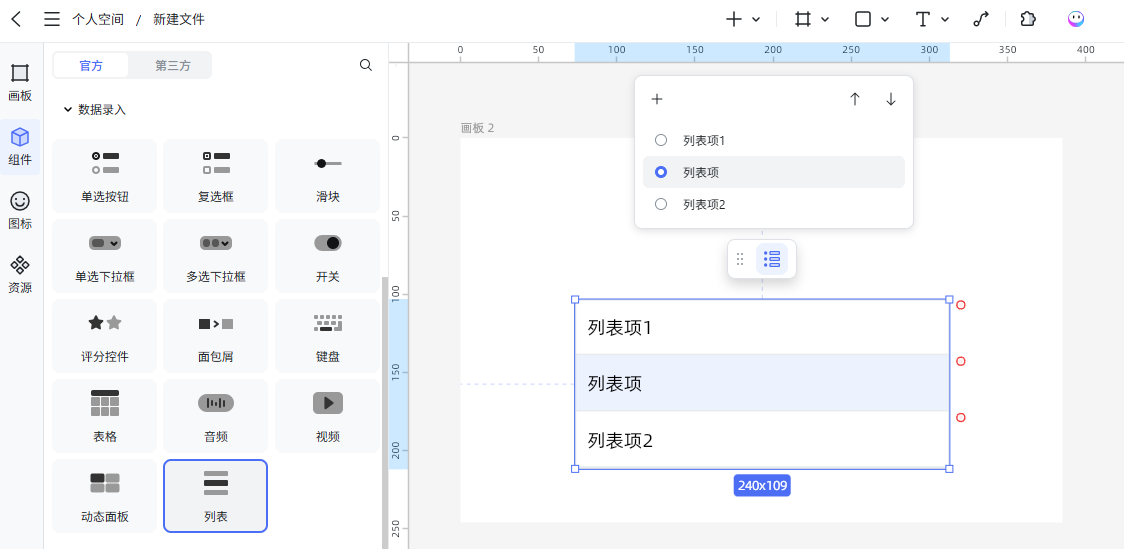The image size is (1124, 549).
Task: Select the 开关 switch component
Action: click(327, 254)
